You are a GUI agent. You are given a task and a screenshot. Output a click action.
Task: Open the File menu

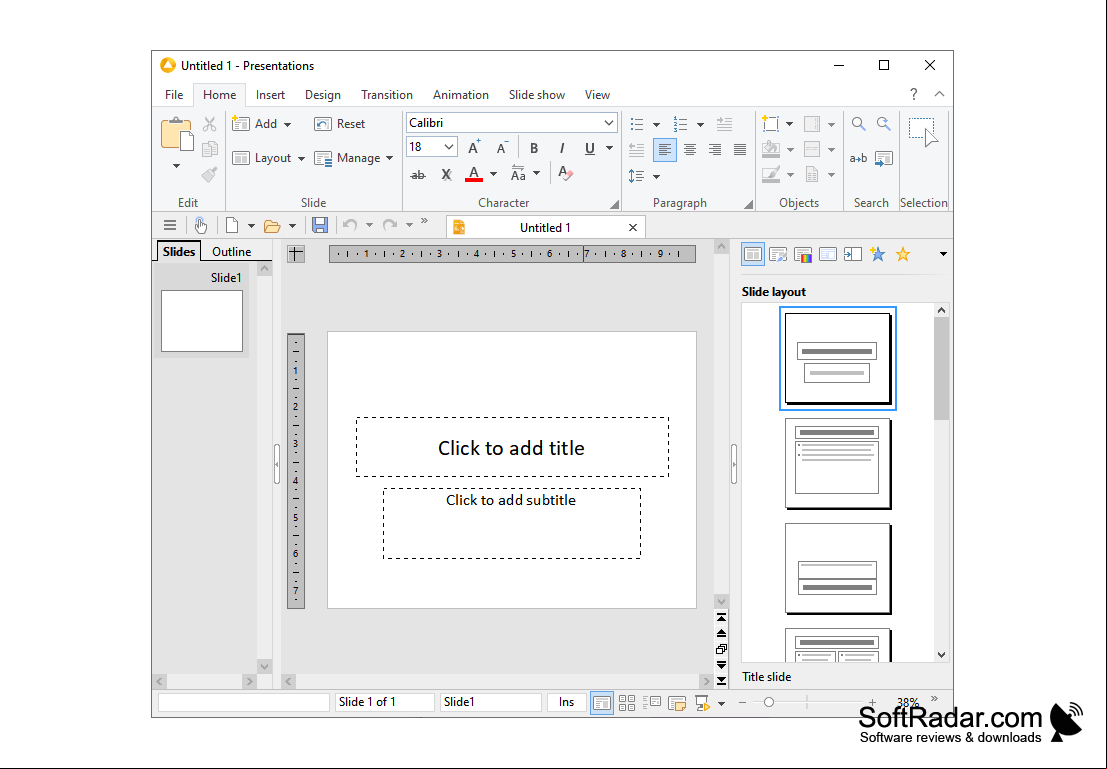coord(174,95)
